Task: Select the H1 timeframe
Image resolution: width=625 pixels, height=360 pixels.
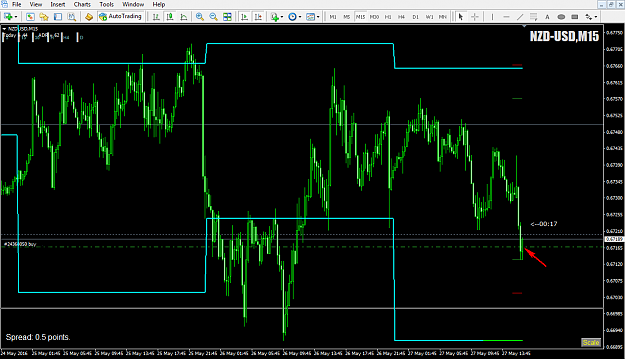Action: tap(388, 17)
